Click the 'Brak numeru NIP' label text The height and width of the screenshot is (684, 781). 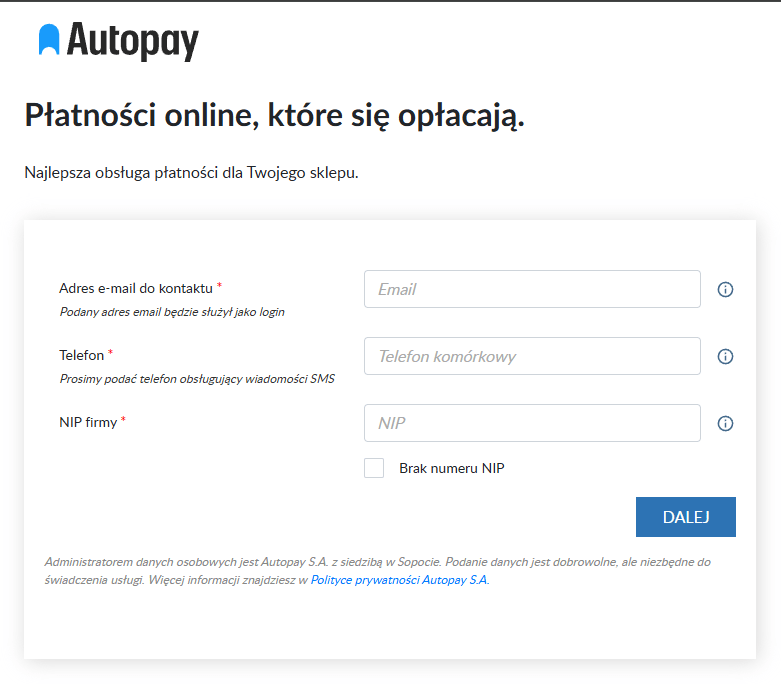(x=451, y=468)
